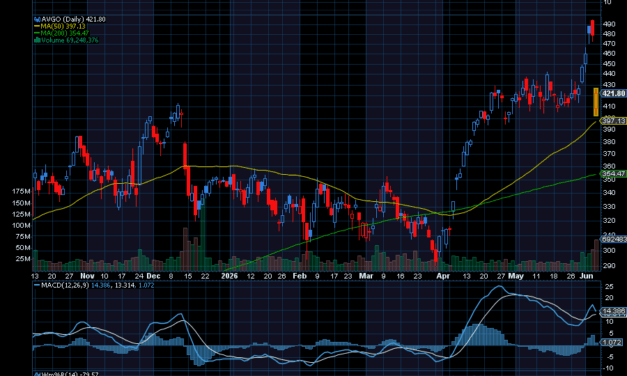627x376 pixels.
Task: Click the '290' price axis label
Action: tap(609, 266)
